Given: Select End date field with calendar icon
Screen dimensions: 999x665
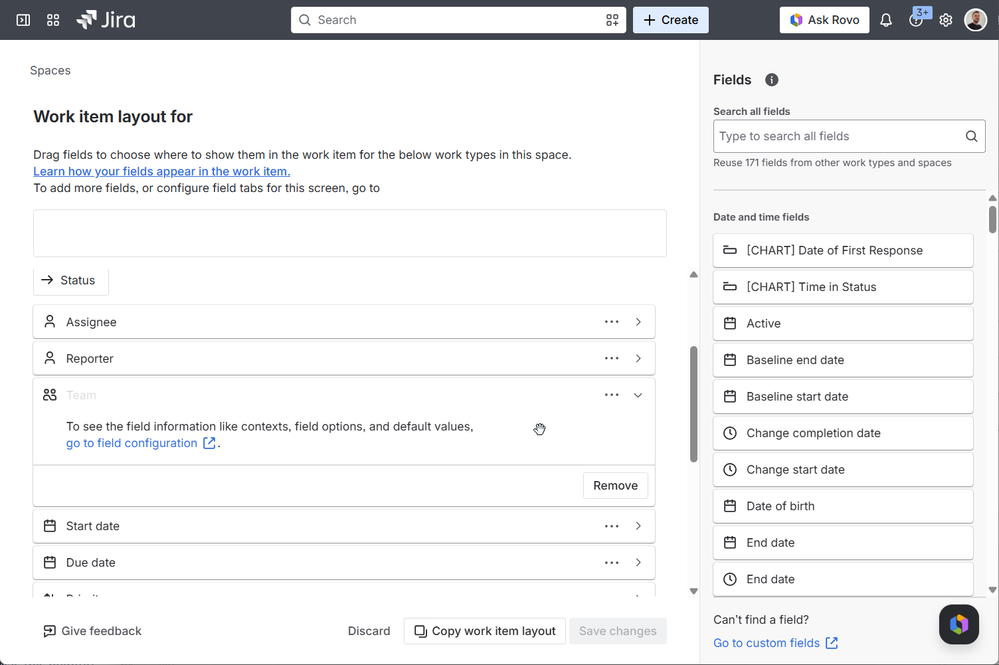Looking at the screenshot, I should [x=843, y=543].
